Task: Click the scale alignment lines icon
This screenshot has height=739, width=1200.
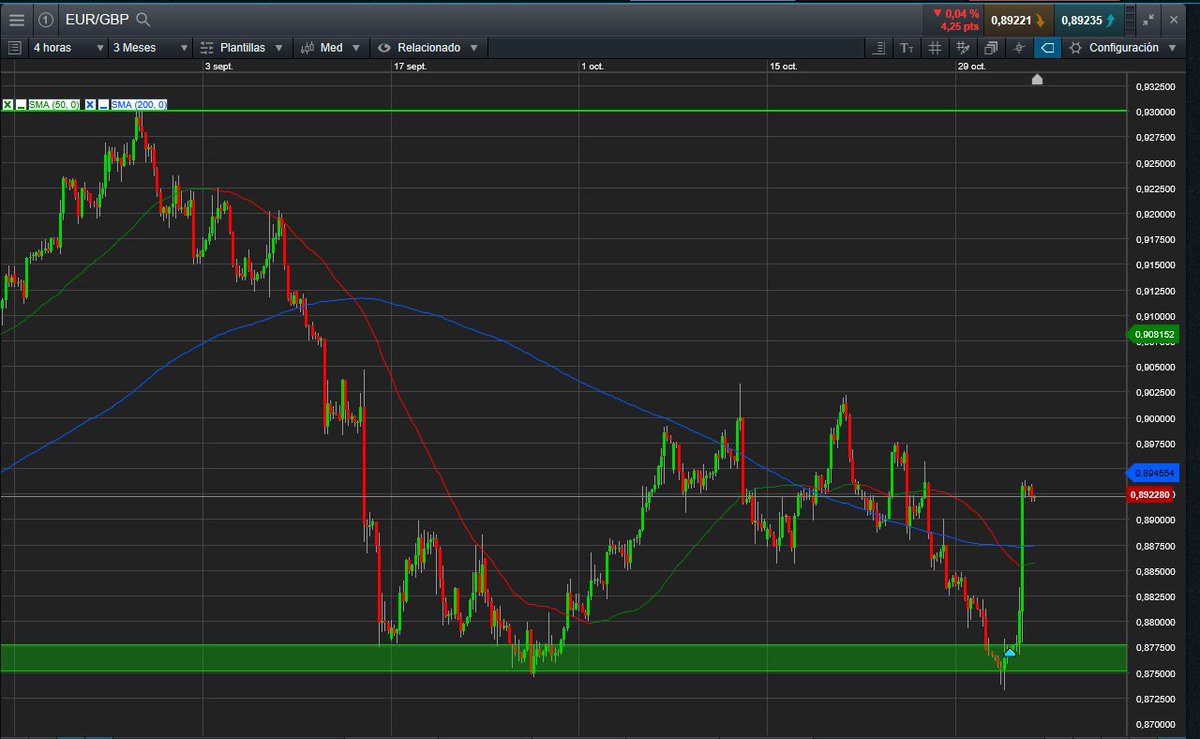Action: [879, 47]
